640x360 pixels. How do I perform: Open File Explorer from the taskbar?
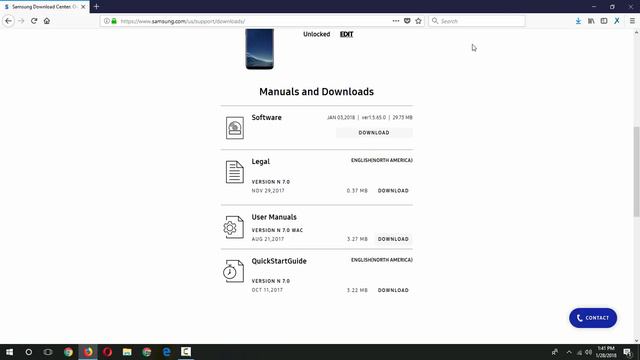(x=127, y=352)
